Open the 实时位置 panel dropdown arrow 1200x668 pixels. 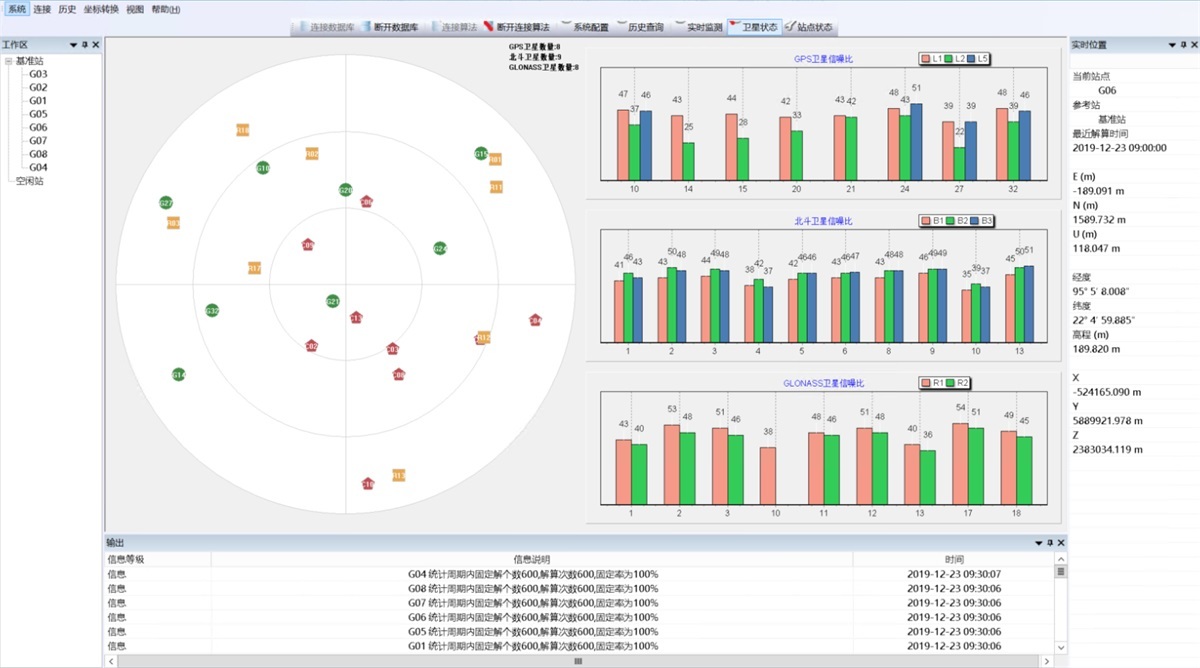tap(1170, 45)
